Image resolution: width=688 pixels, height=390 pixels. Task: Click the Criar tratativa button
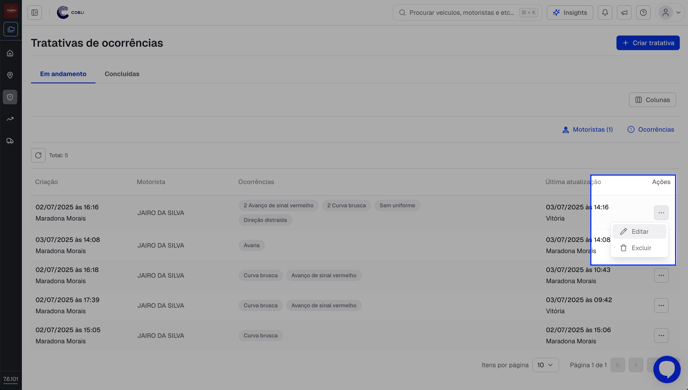pos(648,43)
